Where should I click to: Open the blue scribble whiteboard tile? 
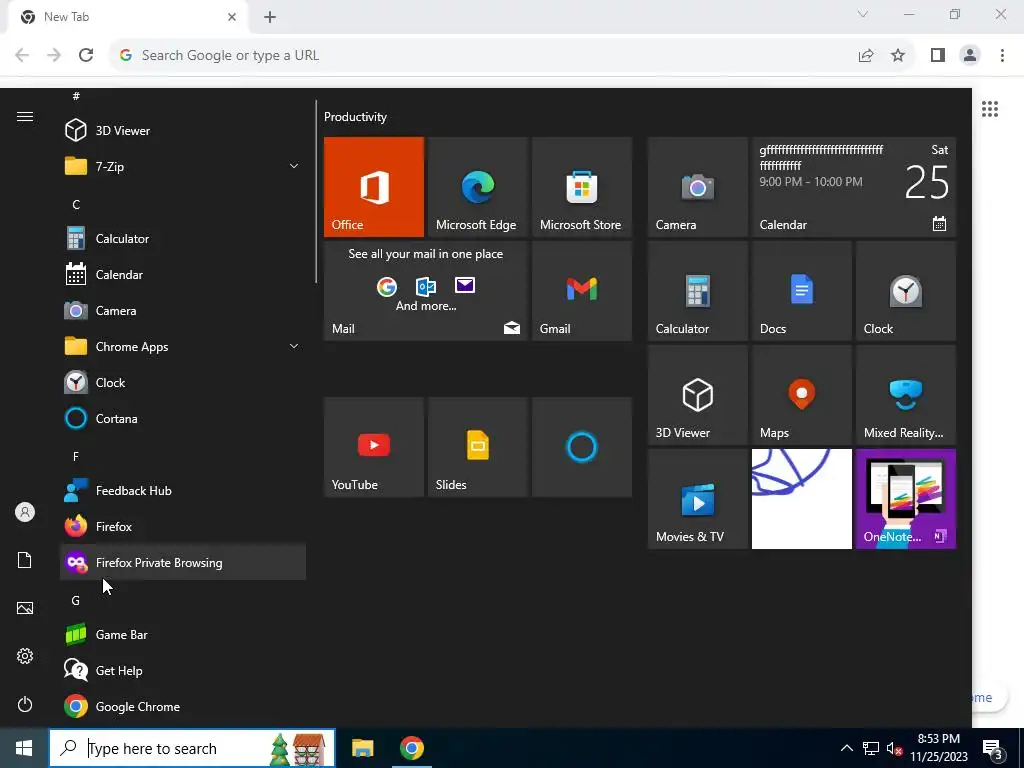click(x=802, y=499)
